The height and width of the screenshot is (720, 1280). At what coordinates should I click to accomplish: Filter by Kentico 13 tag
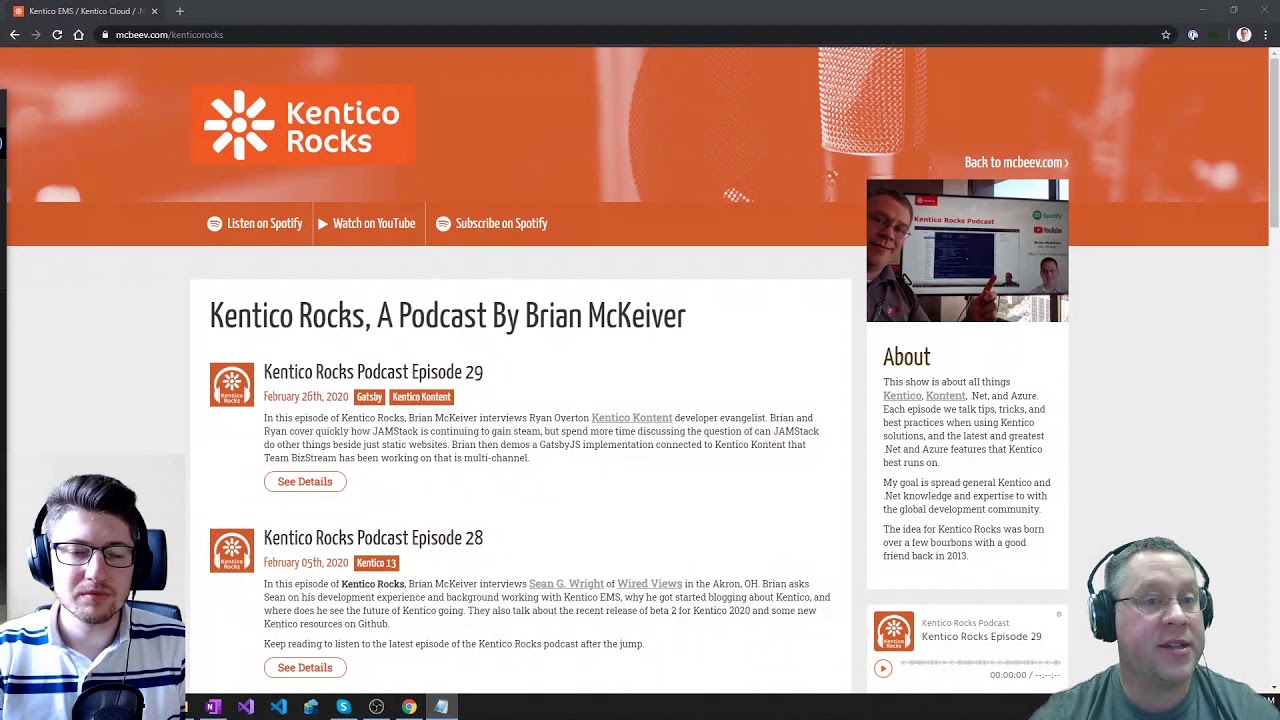(x=376, y=563)
